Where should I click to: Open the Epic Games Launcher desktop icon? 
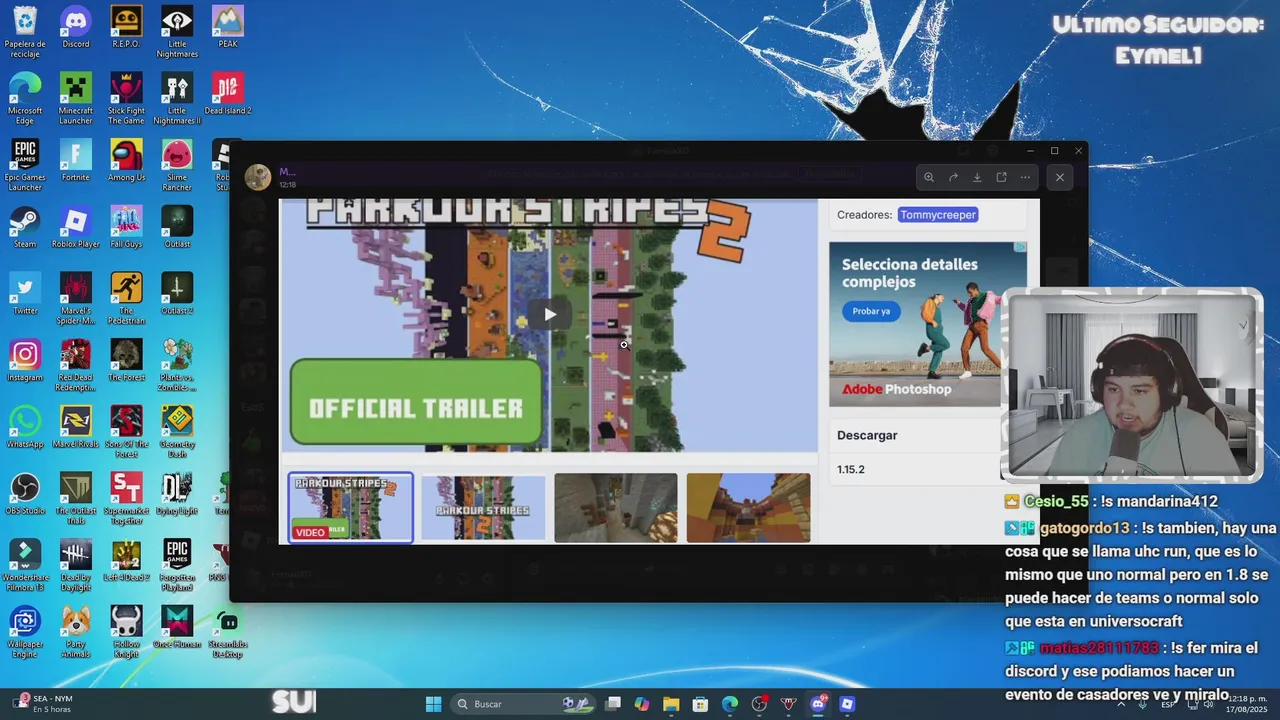25,165
